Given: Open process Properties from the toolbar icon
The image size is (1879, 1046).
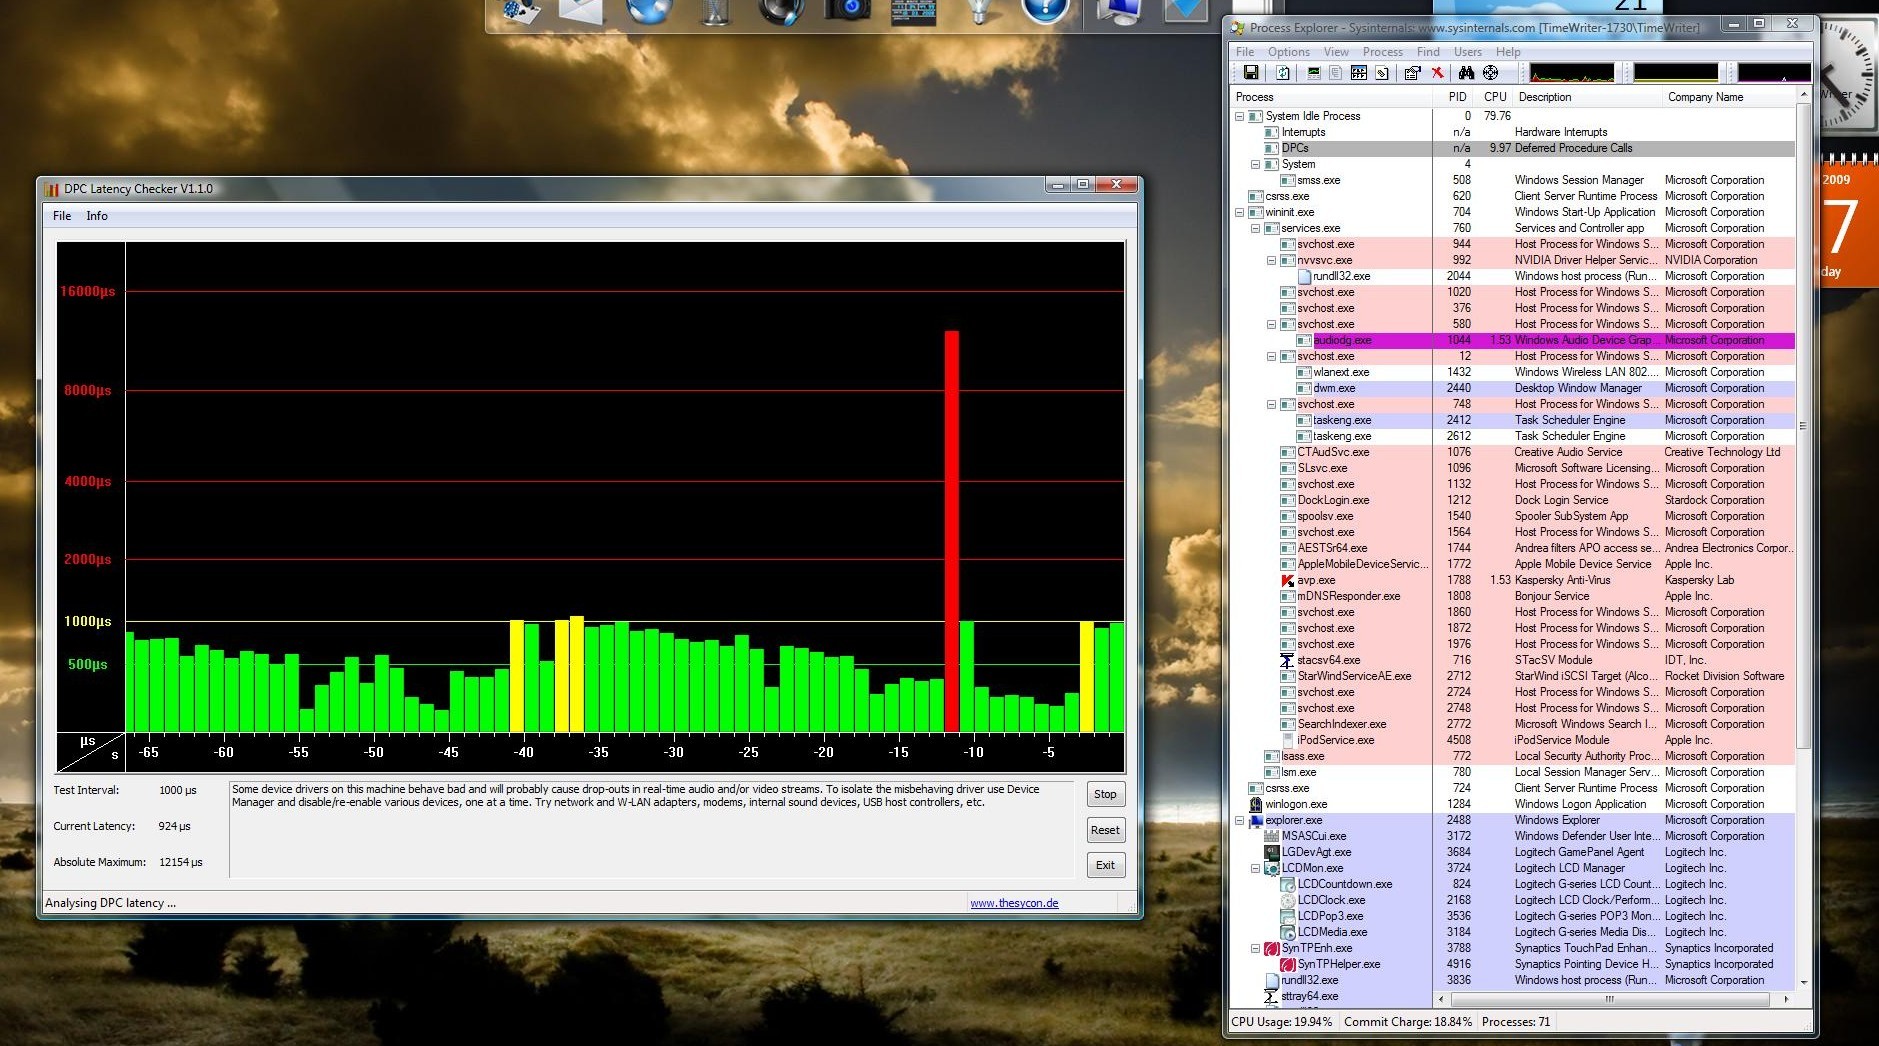Looking at the screenshot, I should (1412, 73).
